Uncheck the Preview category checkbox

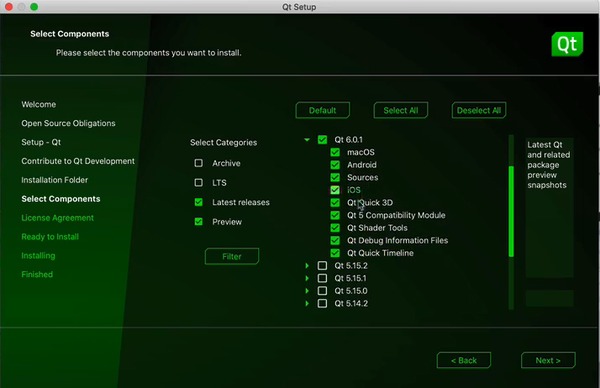point(199,222)
